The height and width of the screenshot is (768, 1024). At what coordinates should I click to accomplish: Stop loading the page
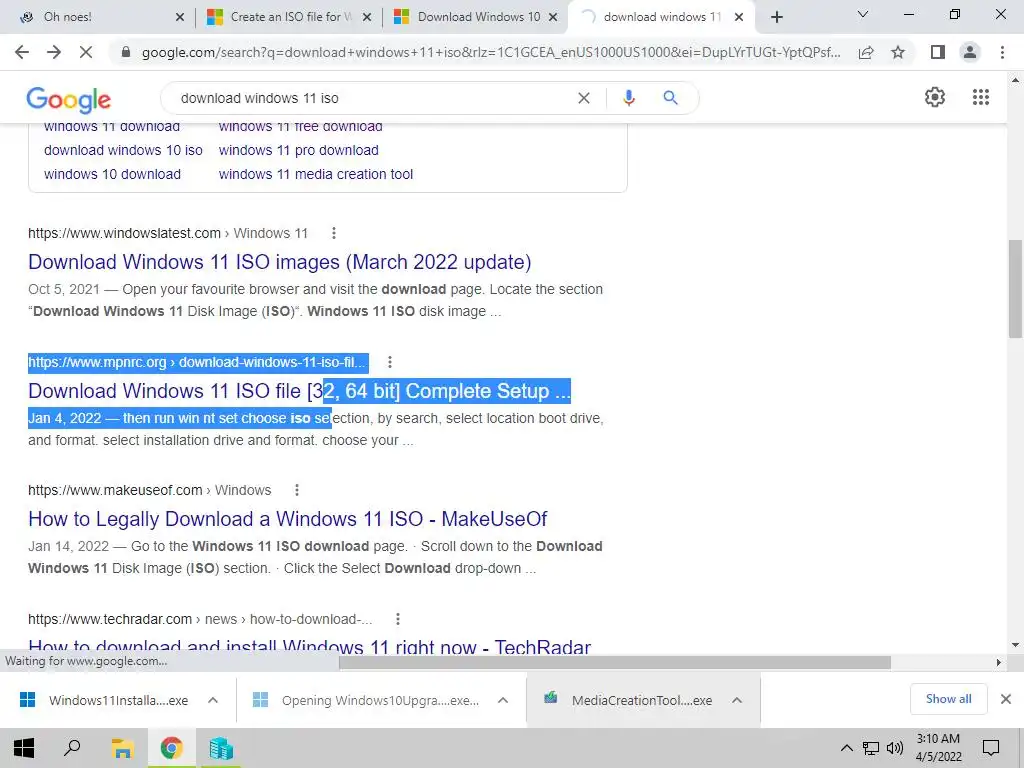[x=86, y=52]
